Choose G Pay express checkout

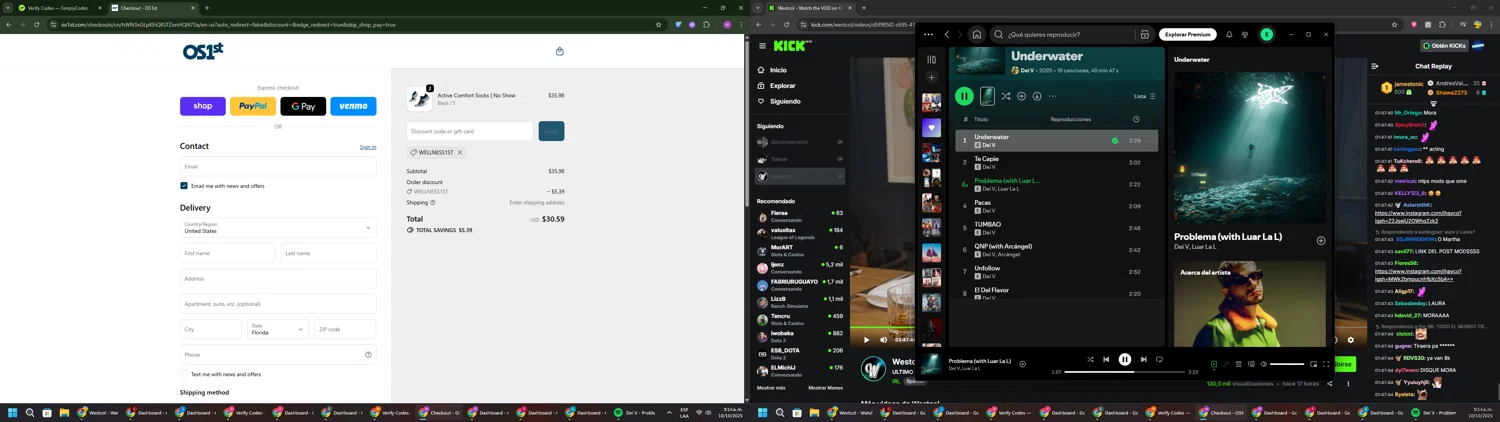click(x=303, y=106)
